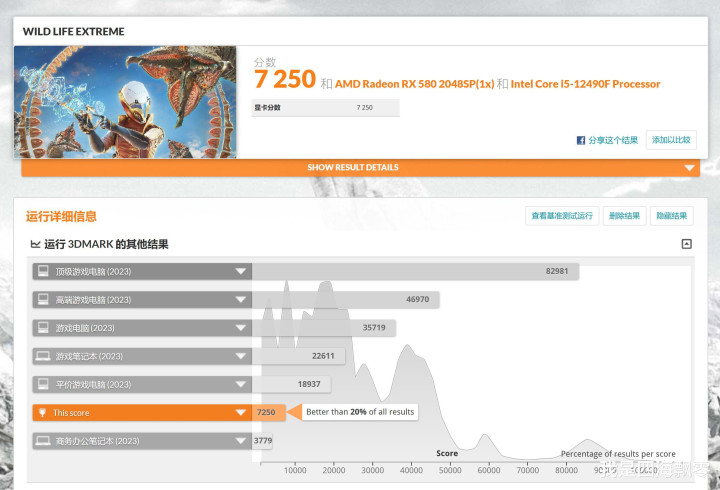The image size is (720, 490).
Task: Click the 46970 score bar value
Action: coord(417,299)
